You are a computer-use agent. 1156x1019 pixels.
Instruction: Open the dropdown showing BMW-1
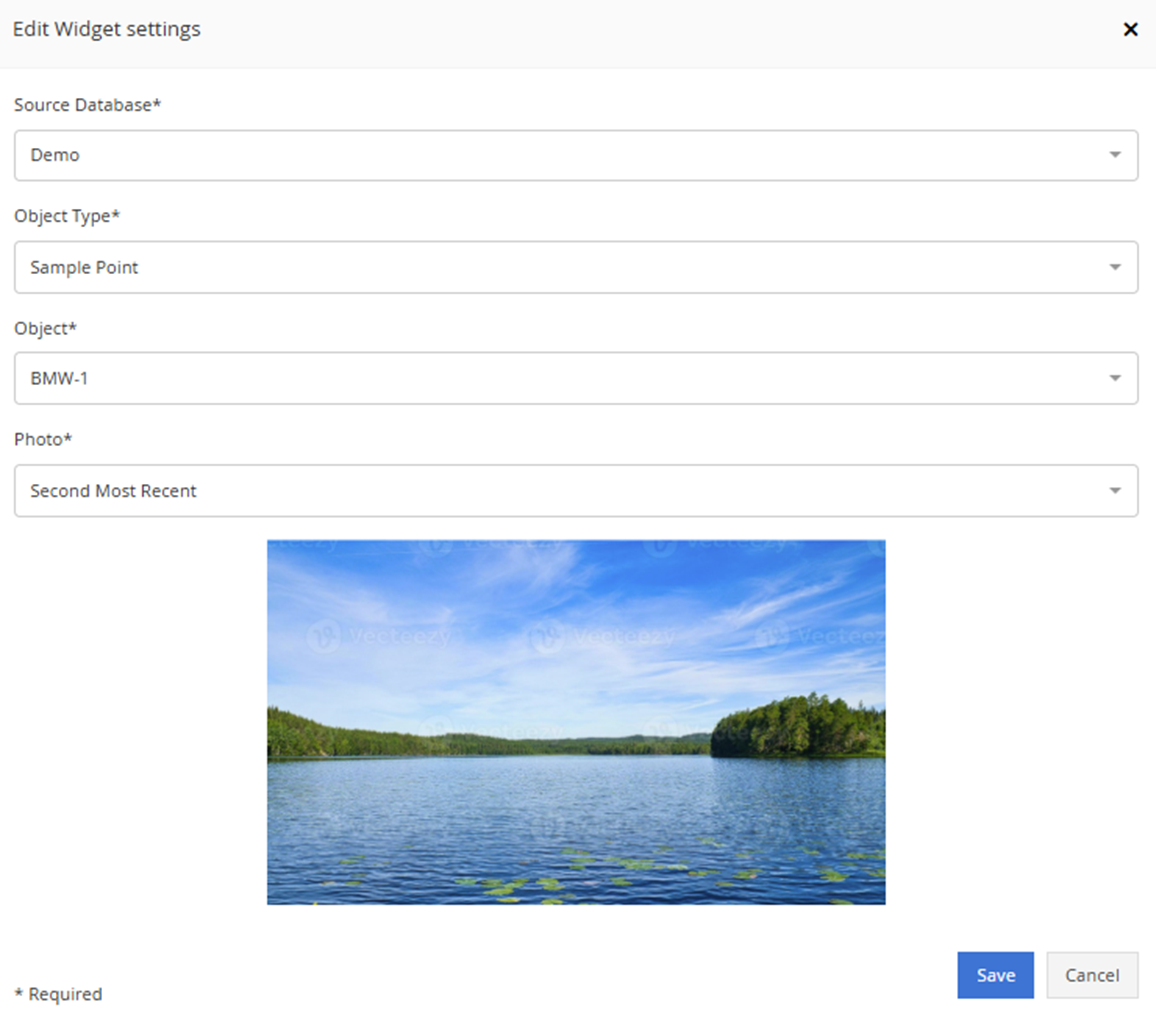coord(560,379)
